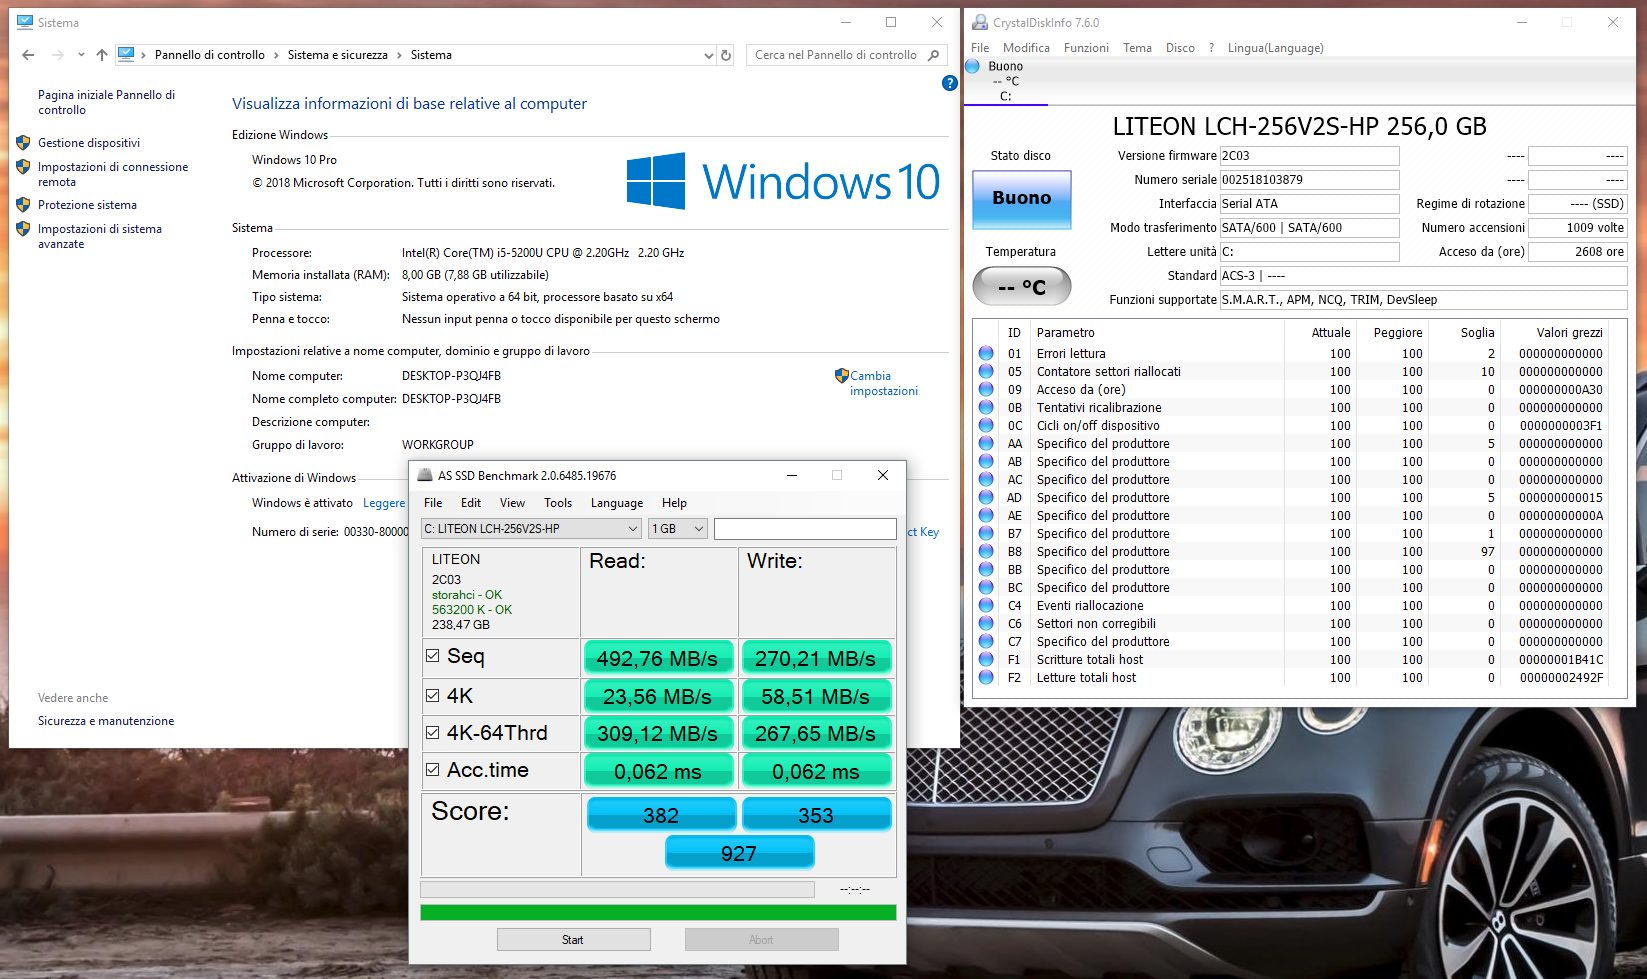Click status dot for Acceso da (ore) row
1647x979 pixels.
(986, 389)
